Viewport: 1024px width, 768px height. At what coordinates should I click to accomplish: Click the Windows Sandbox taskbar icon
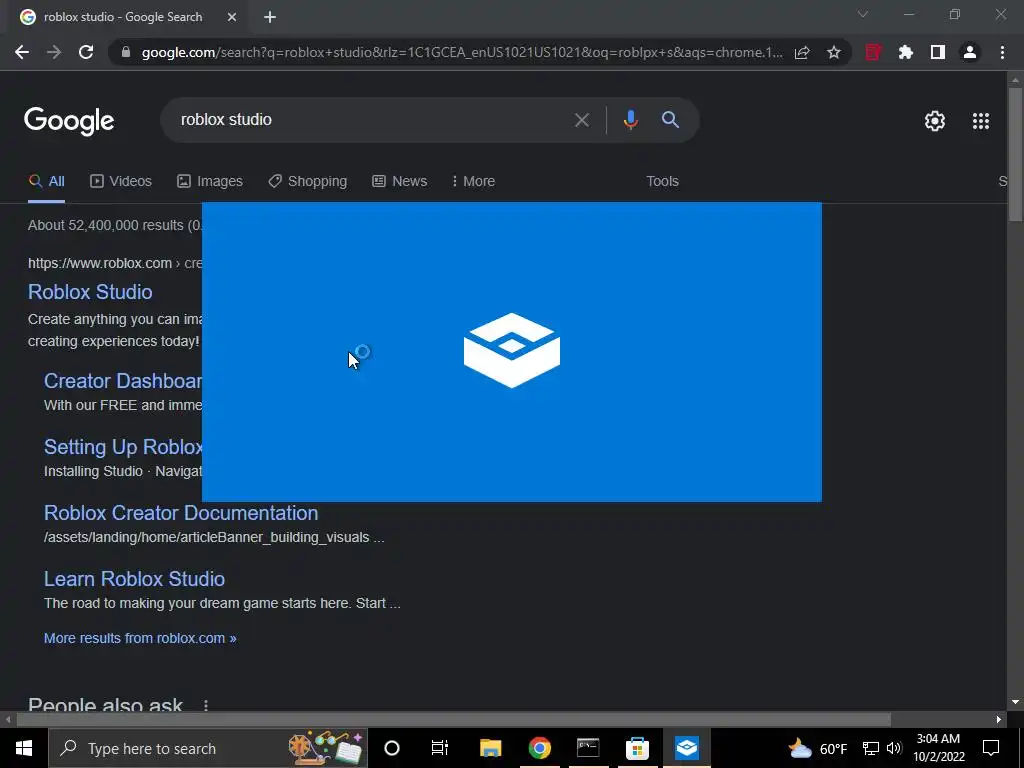click(687, 748)
